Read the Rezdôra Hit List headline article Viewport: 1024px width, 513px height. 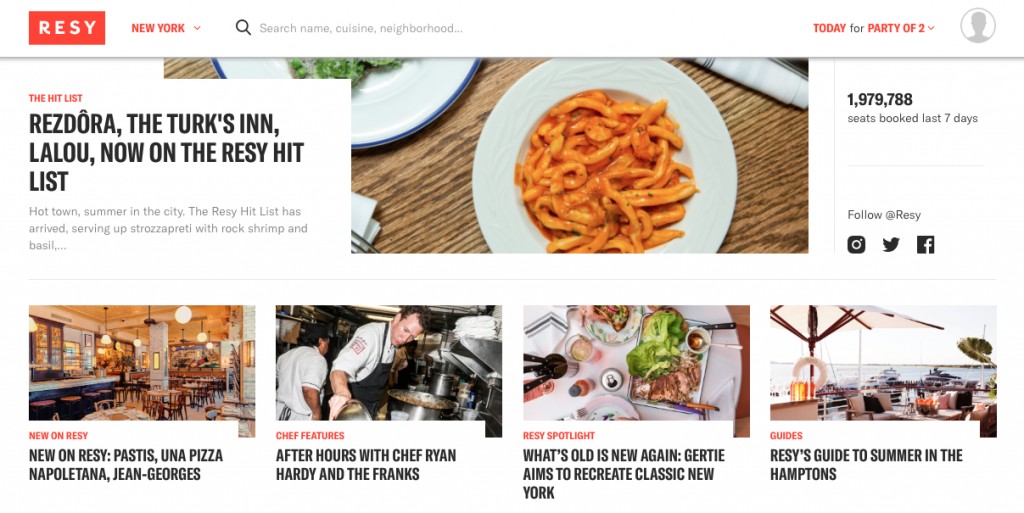[167, 153]
